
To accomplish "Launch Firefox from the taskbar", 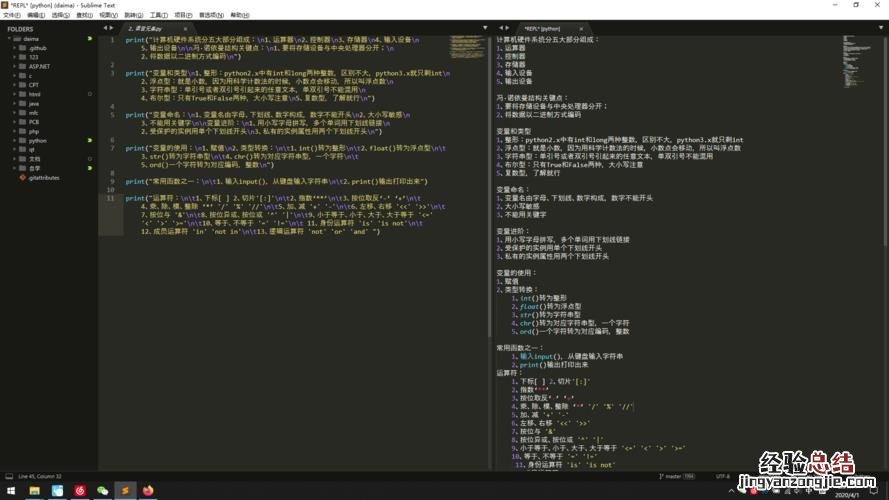I will click(149, 491).
